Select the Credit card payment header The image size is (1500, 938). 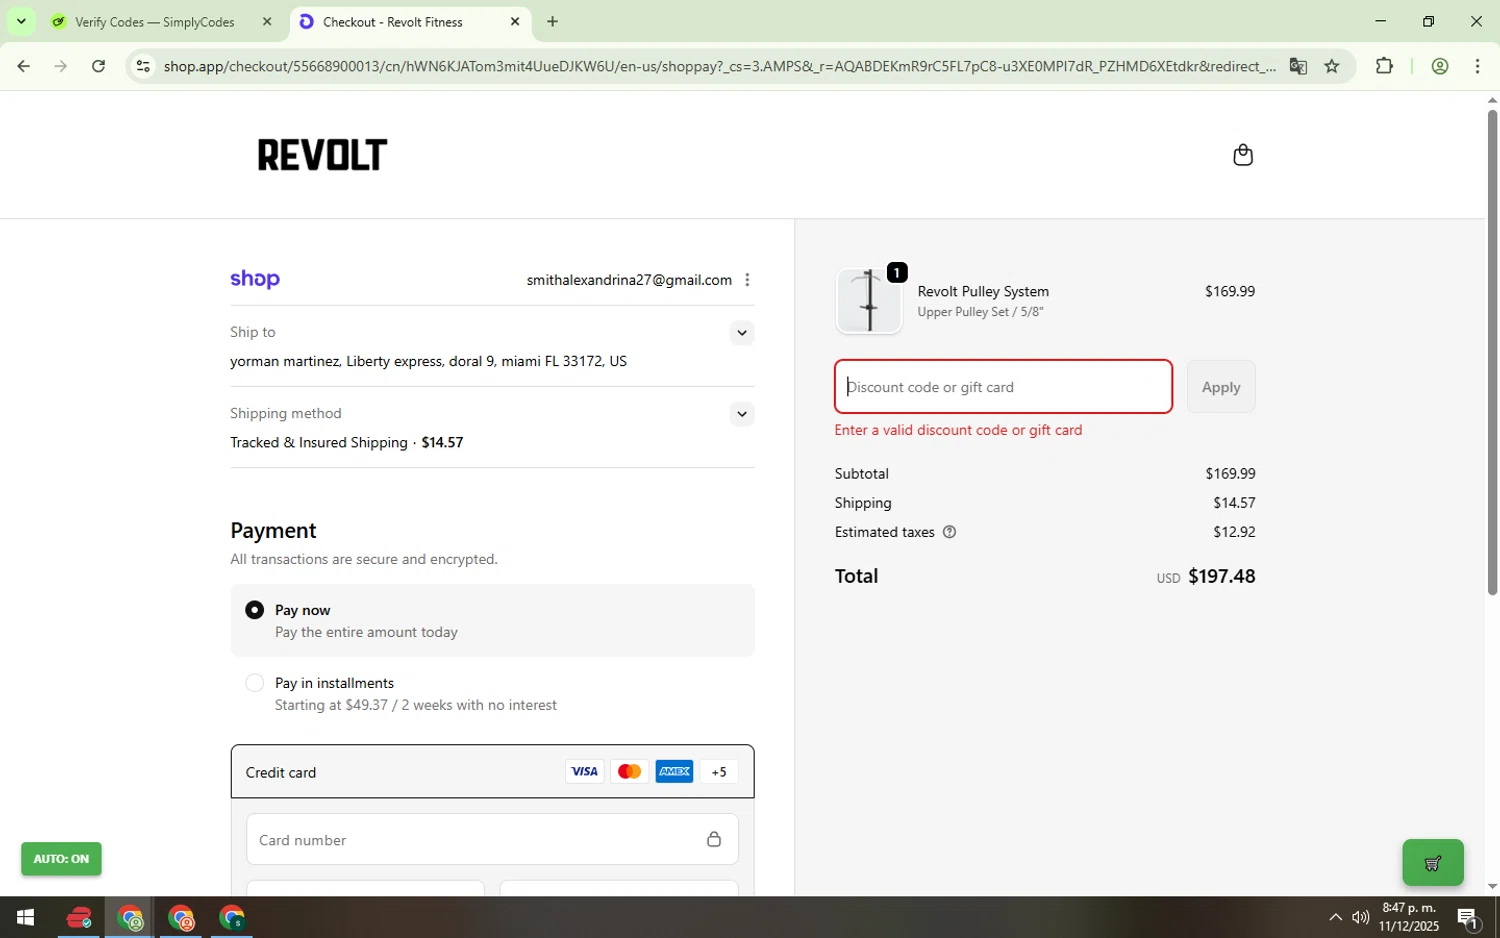coord(492,771)
